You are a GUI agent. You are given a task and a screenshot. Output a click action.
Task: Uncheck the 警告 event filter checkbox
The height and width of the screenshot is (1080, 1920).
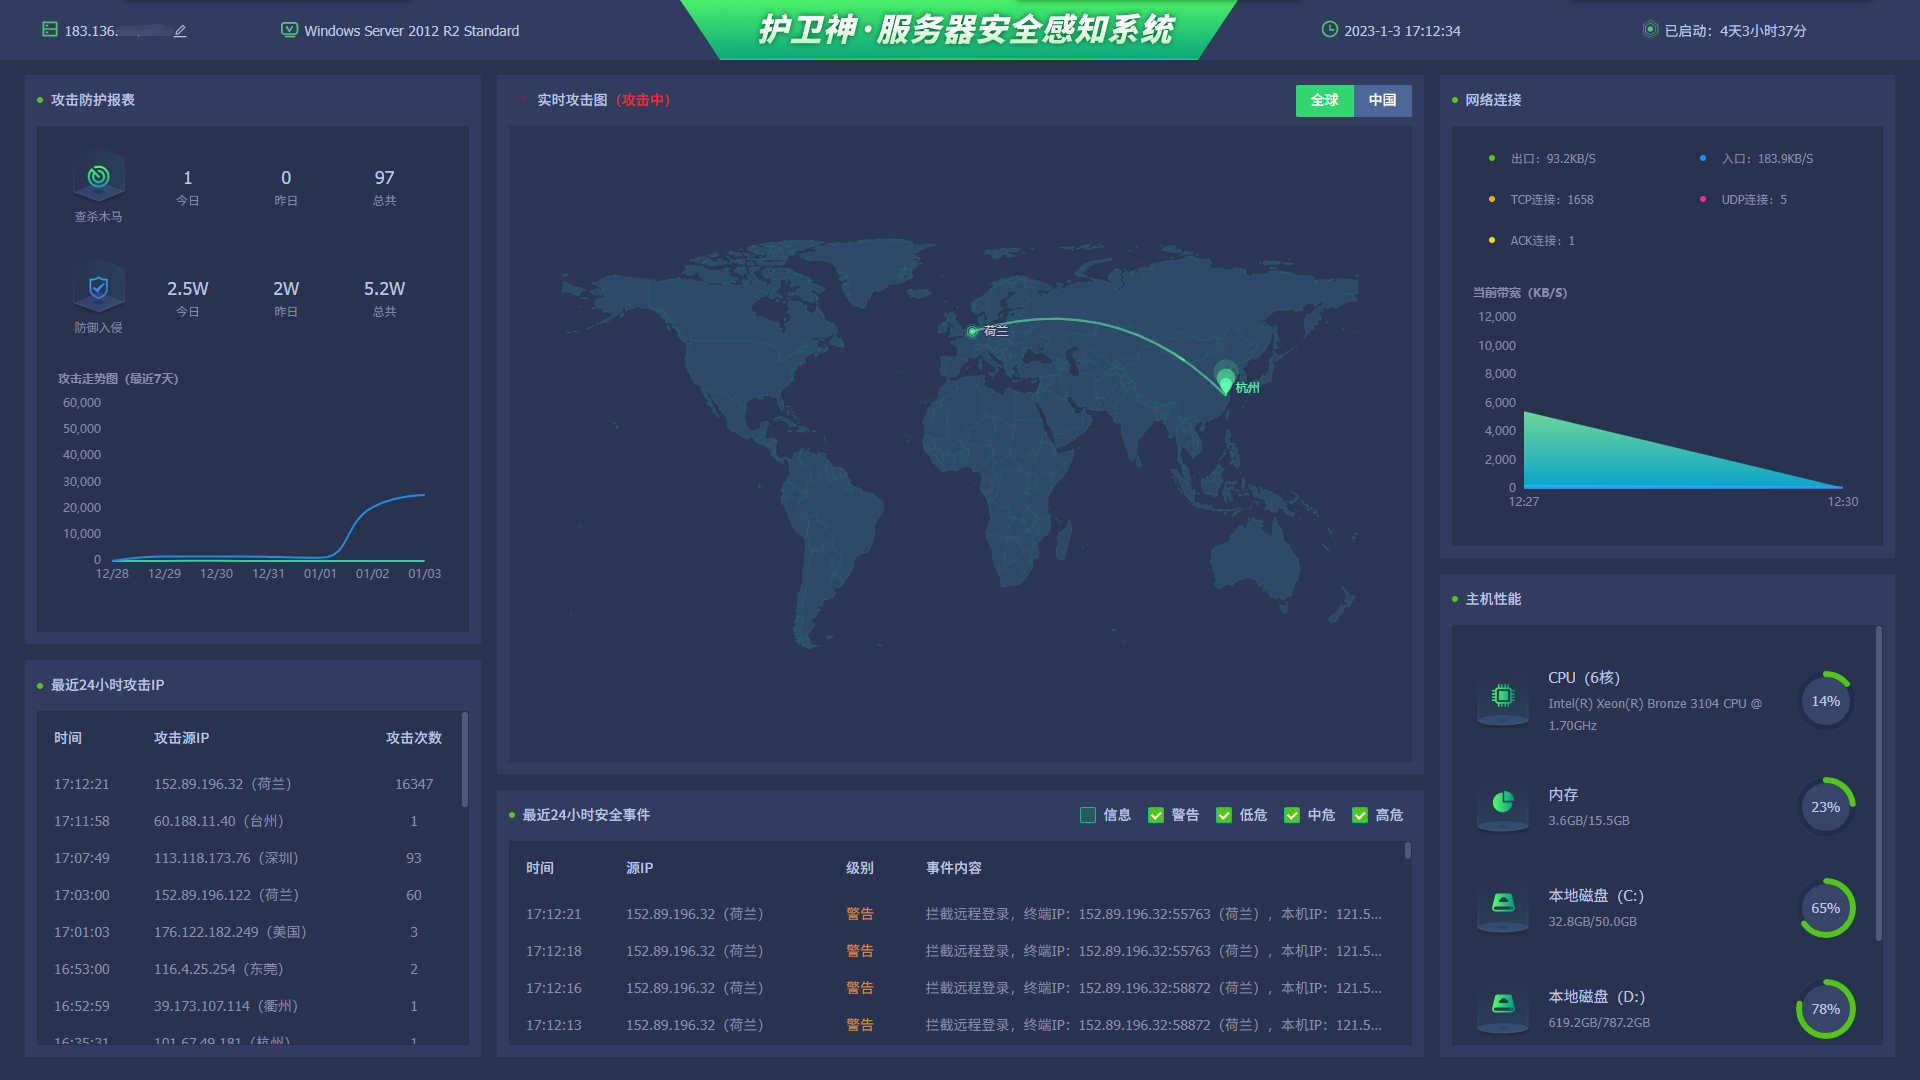pyautogui.click(x=1156, y=815)
